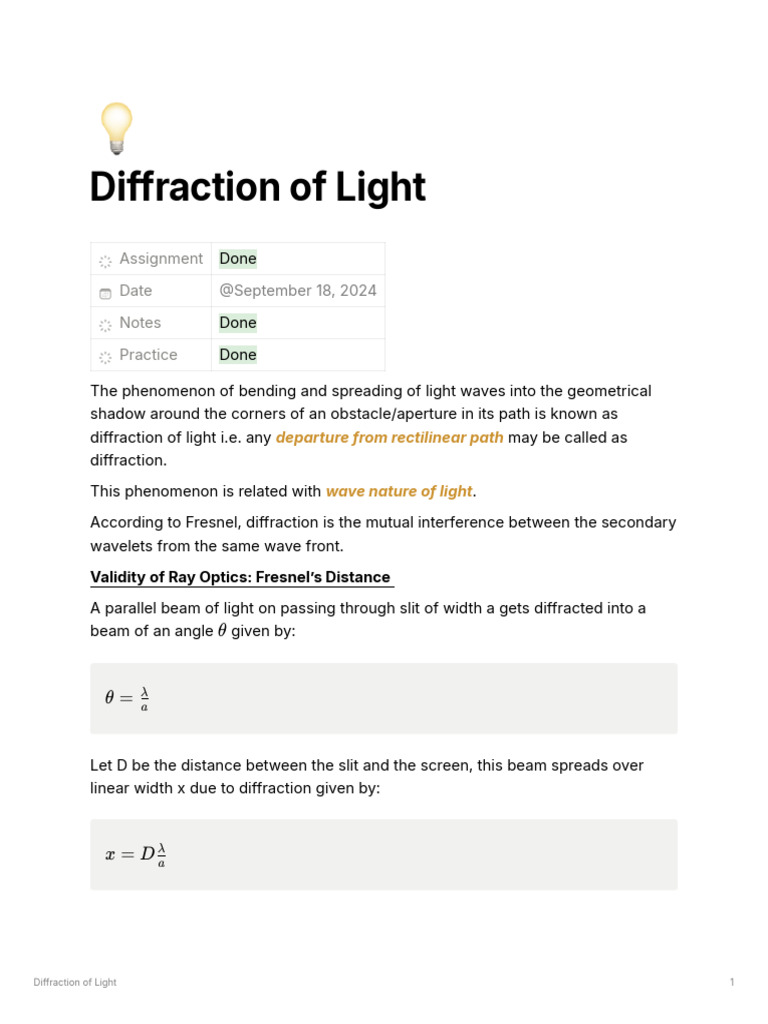Click the Notes status spinner icon

pos(105,325)
